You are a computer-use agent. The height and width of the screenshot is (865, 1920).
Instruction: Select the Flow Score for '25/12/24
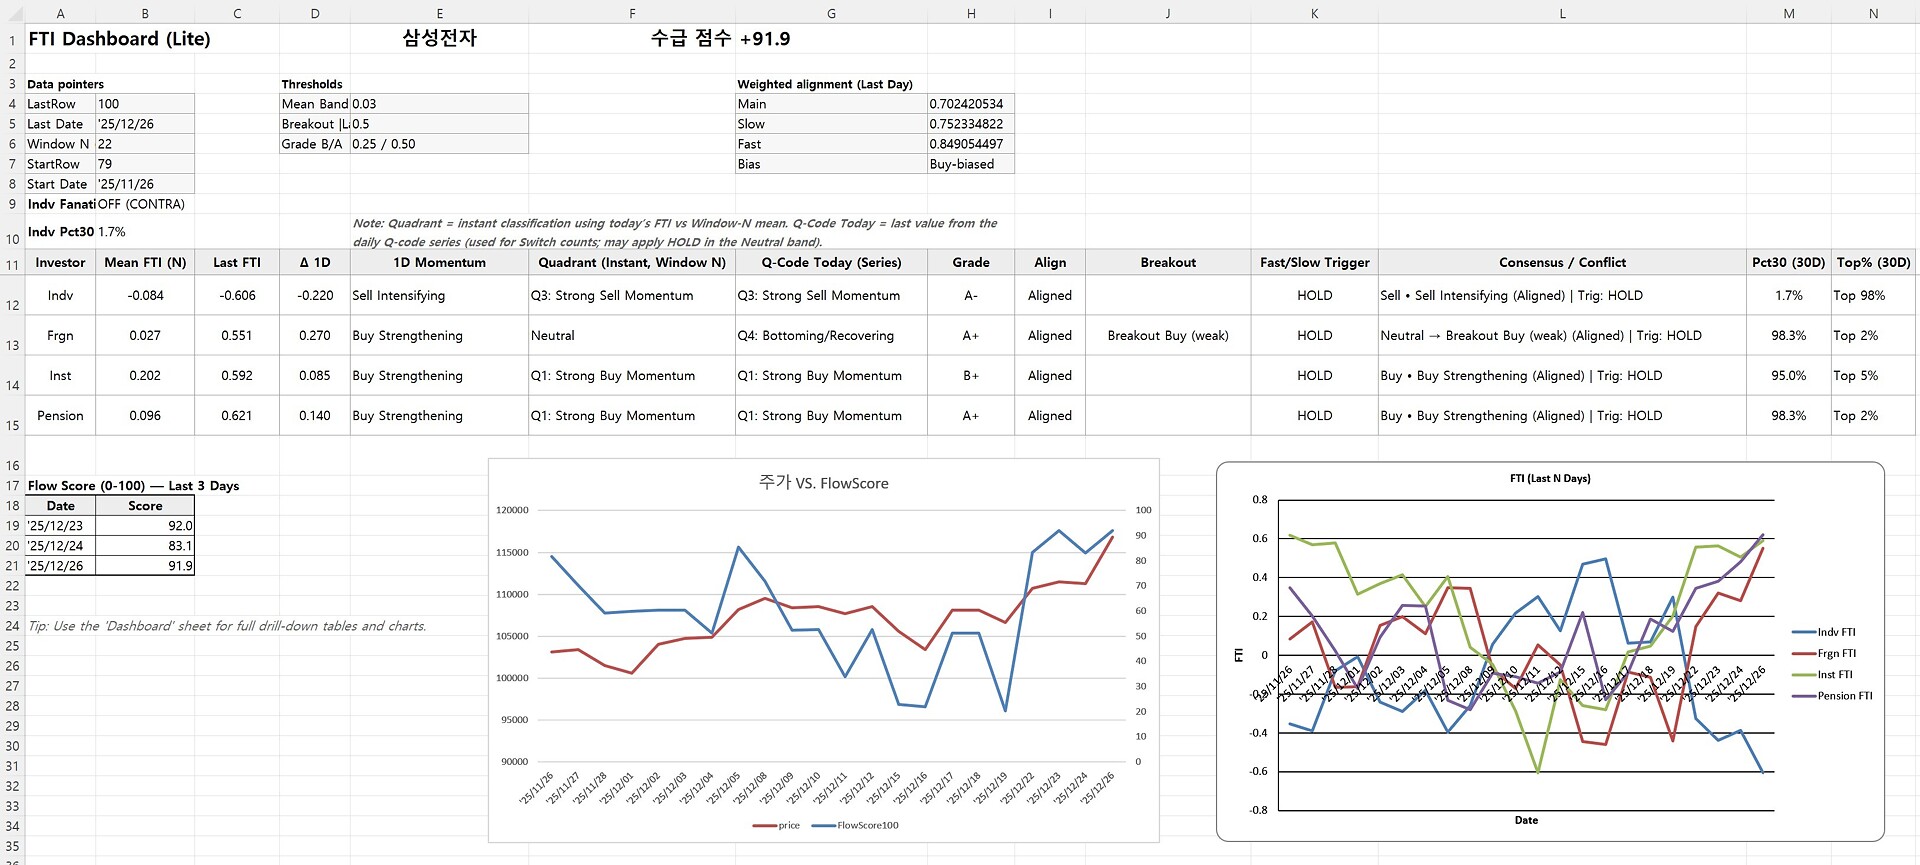tap(145, 546)
